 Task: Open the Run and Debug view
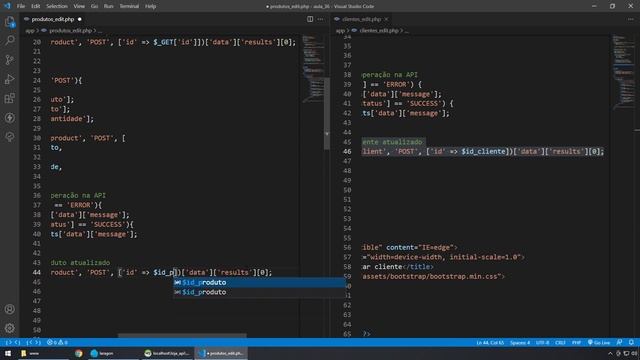click(10, 79)
